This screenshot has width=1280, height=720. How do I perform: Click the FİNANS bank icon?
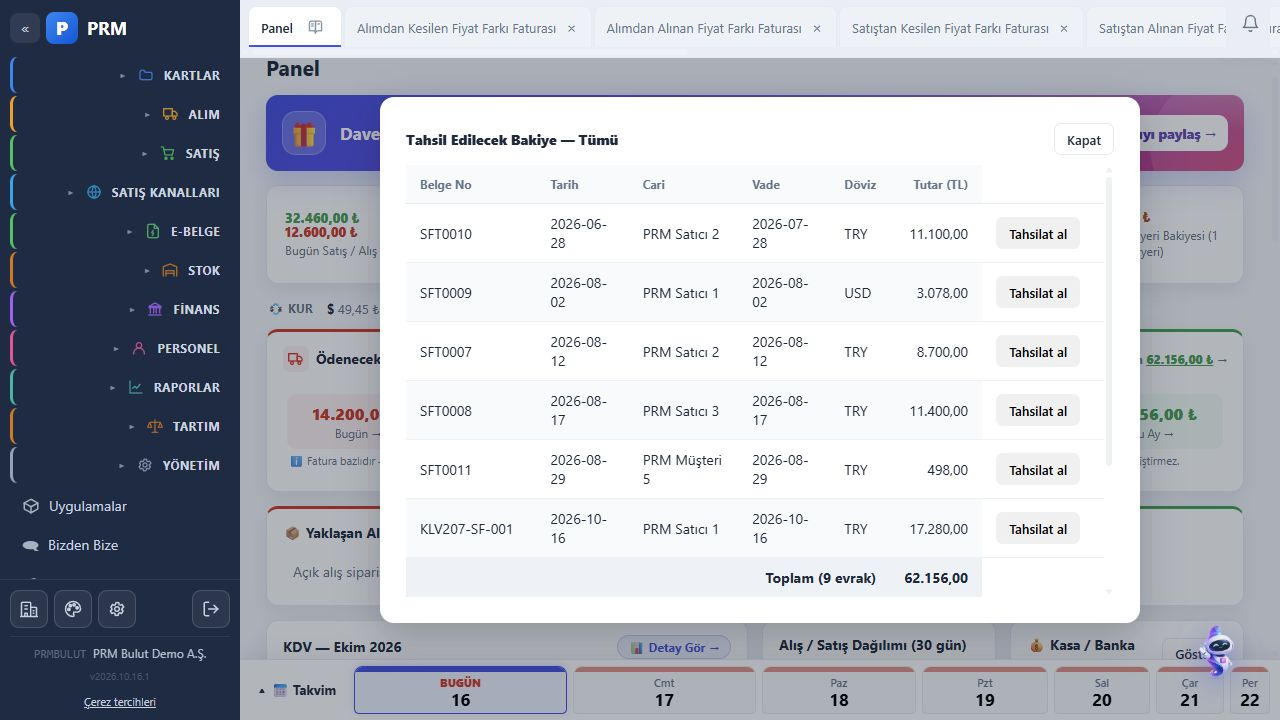pos(155,309)
